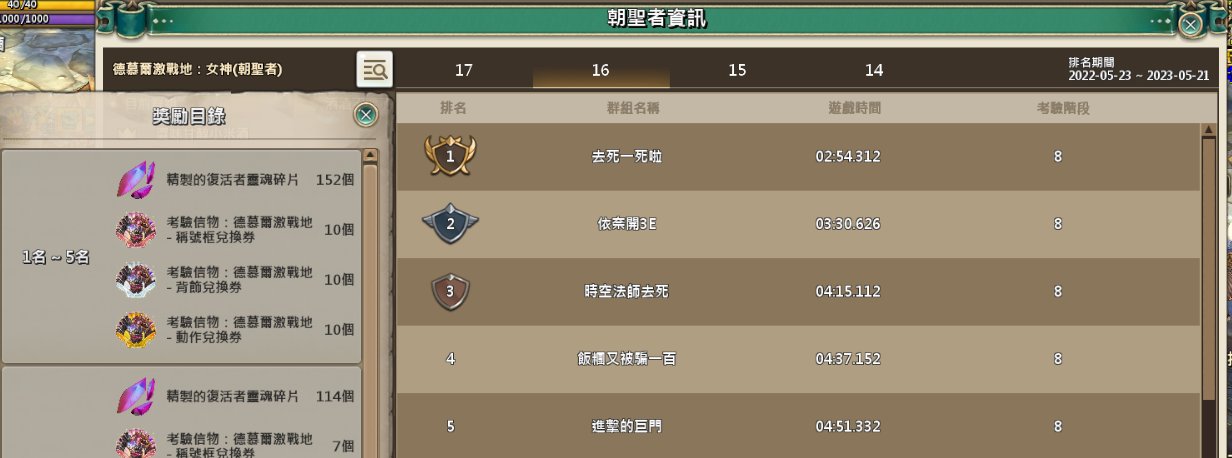This screenshot has height=458, width=1232.
Task: Select the bronze rank 3 badge
Action: point(450,291)
